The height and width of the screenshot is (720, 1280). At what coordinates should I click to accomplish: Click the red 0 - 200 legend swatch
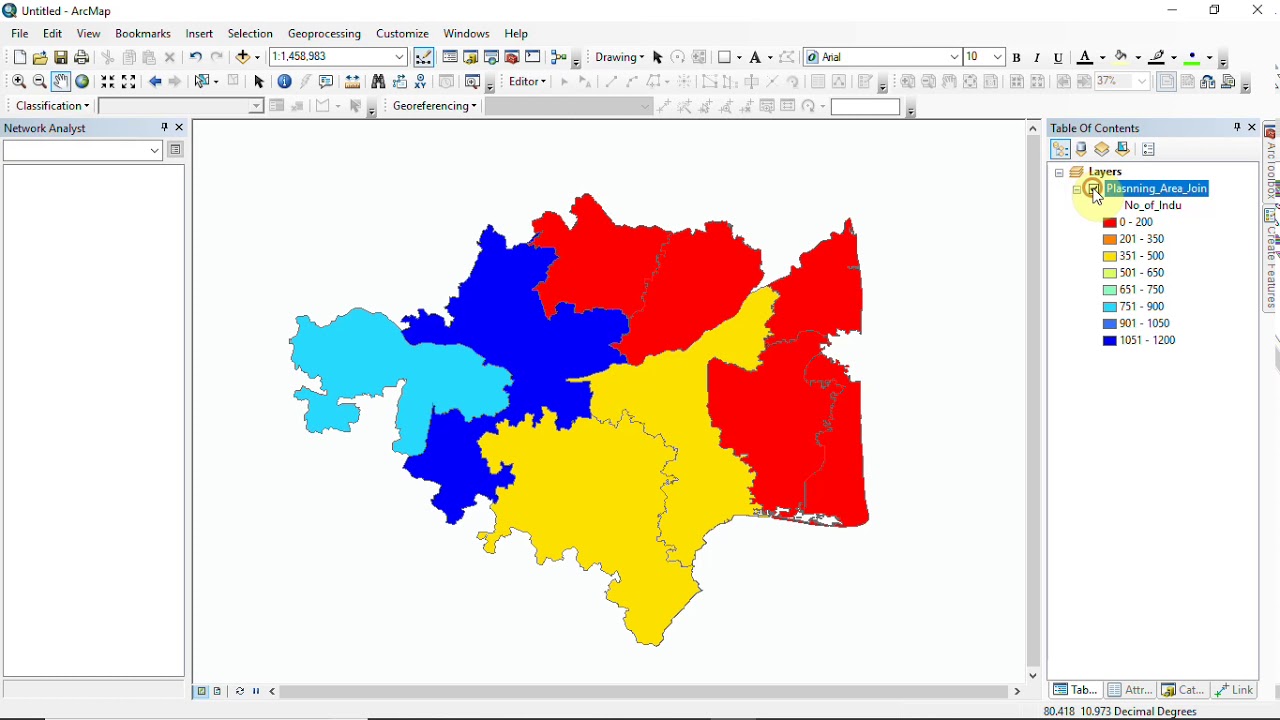(x=1109, y=222)
